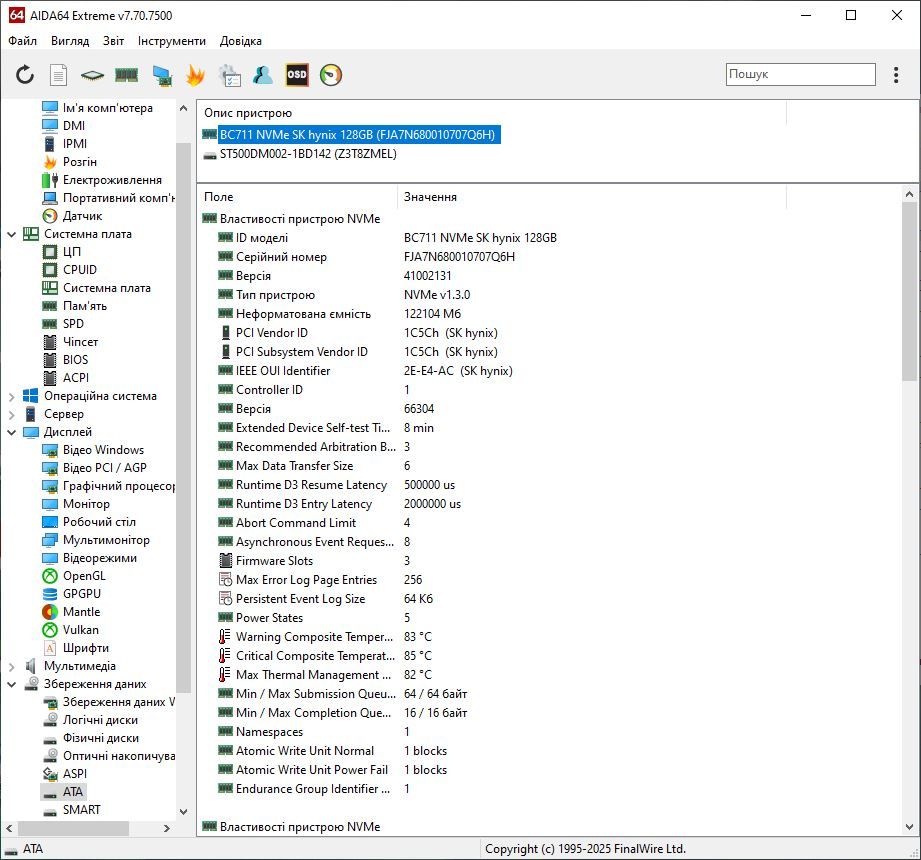Expand the Сервер tree node
Viewport: 921px width, 860px height.
11,415
